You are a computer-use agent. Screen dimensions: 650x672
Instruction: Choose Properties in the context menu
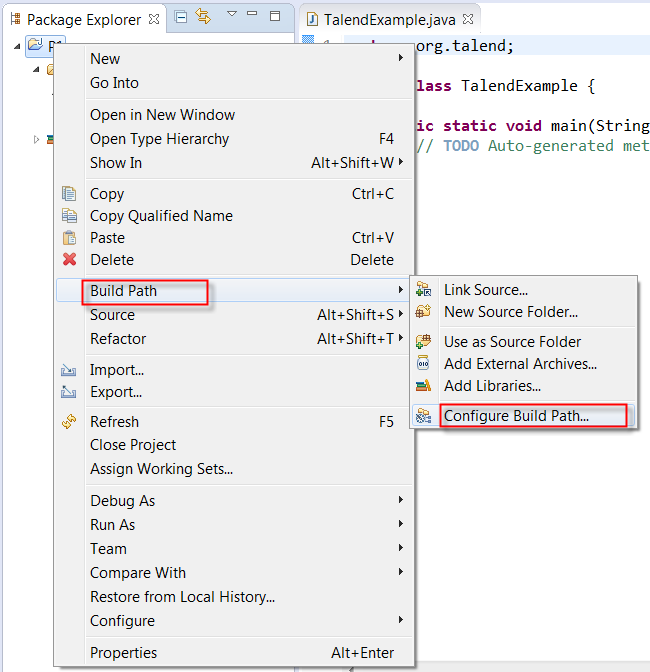pos(124,653)
